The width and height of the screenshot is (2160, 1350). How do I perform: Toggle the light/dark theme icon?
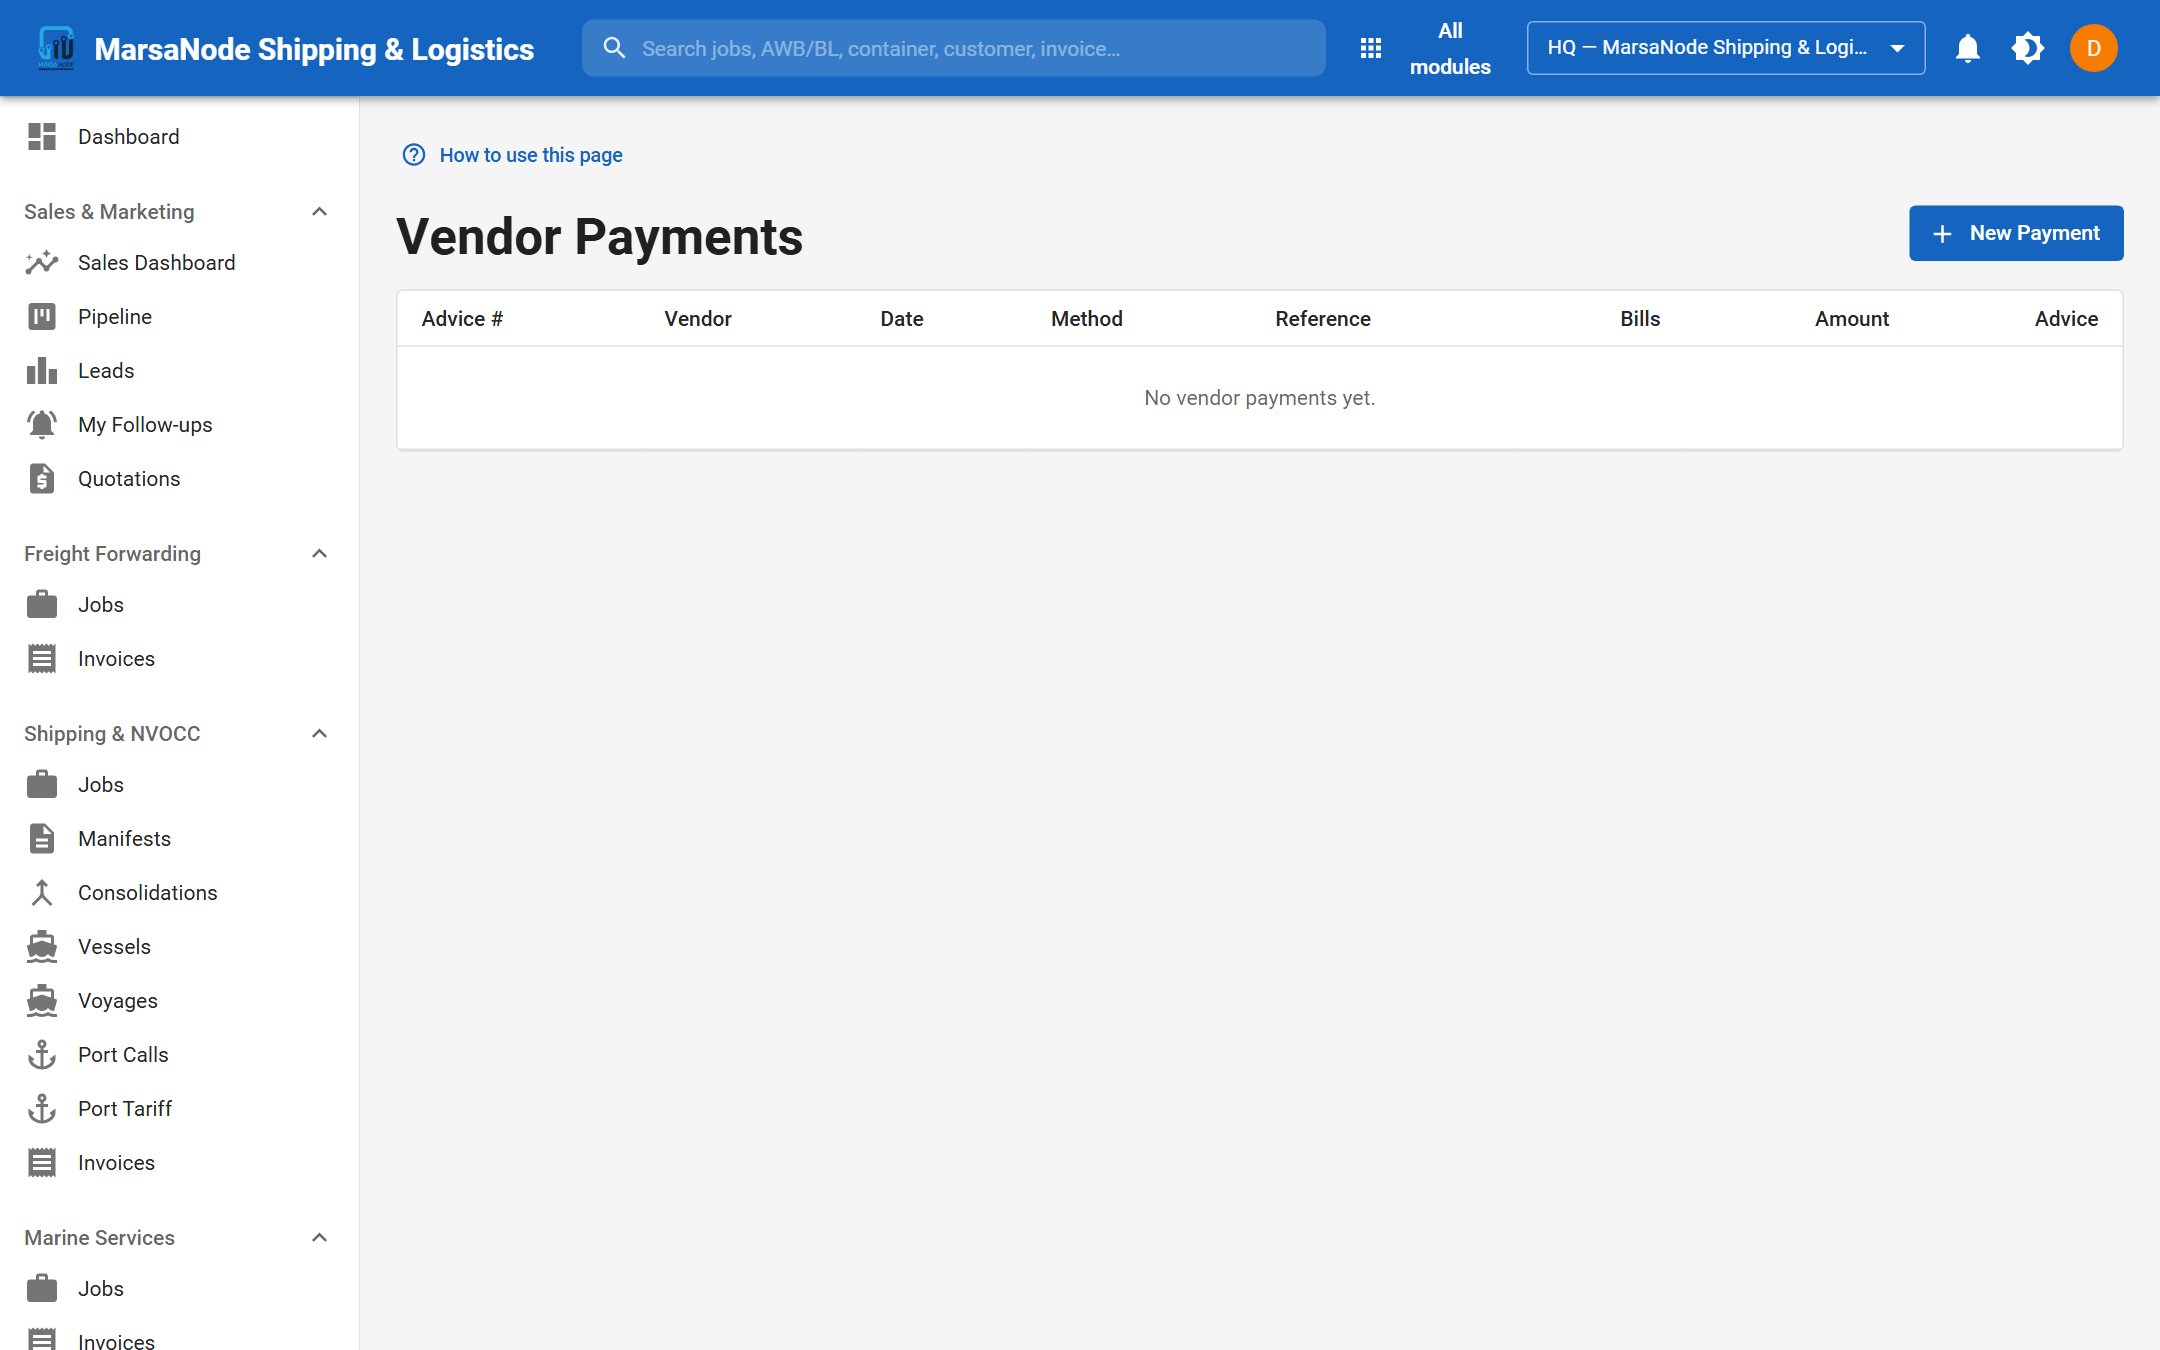(x=2027, y=48)
